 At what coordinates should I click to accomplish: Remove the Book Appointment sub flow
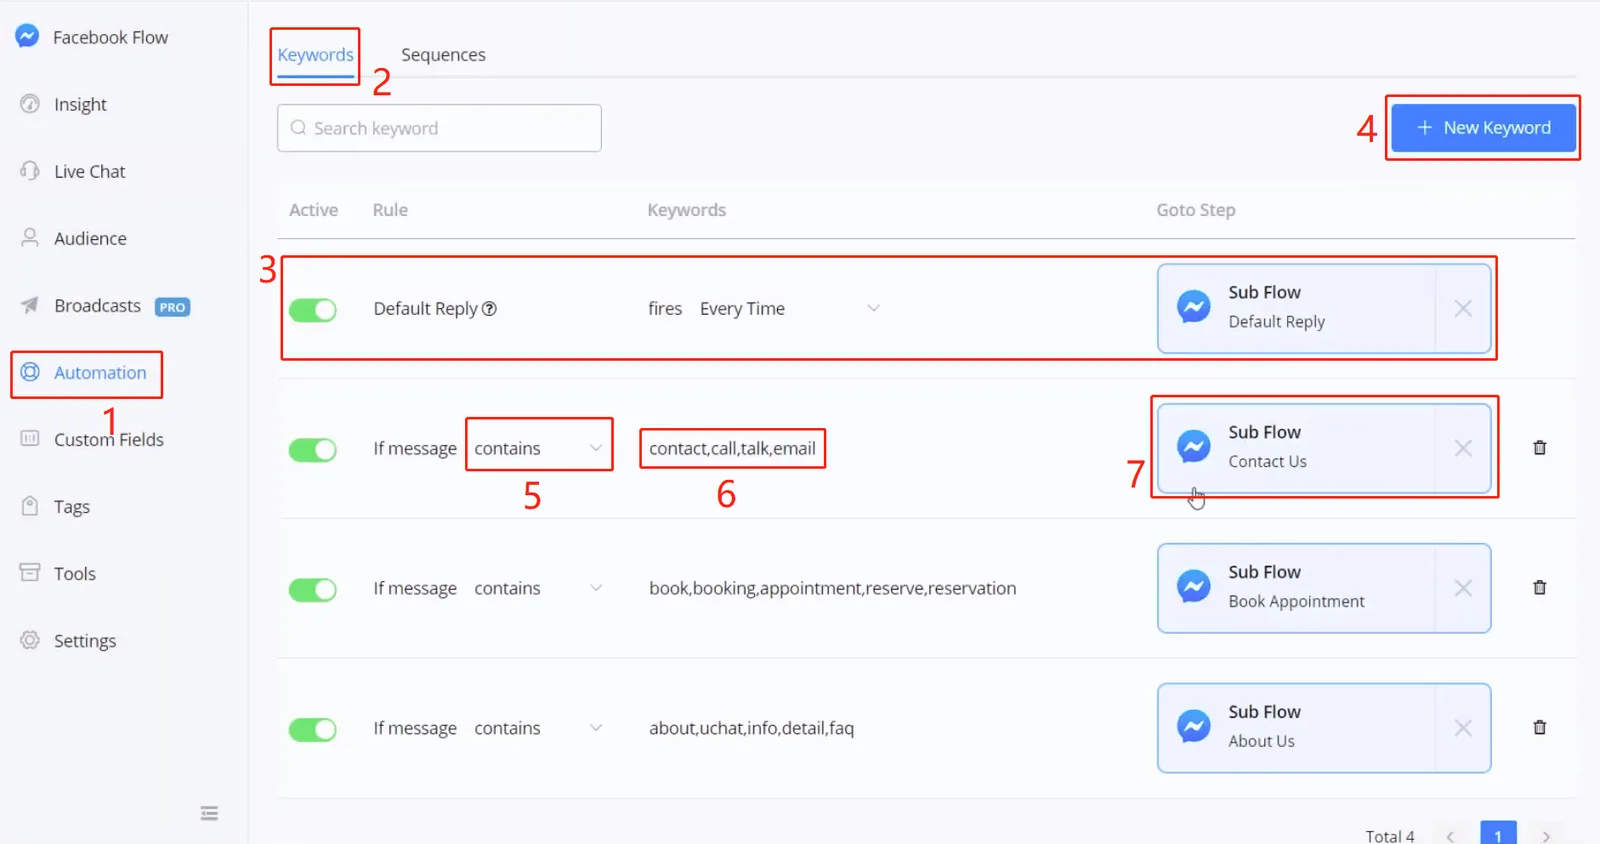[1463, 588]
